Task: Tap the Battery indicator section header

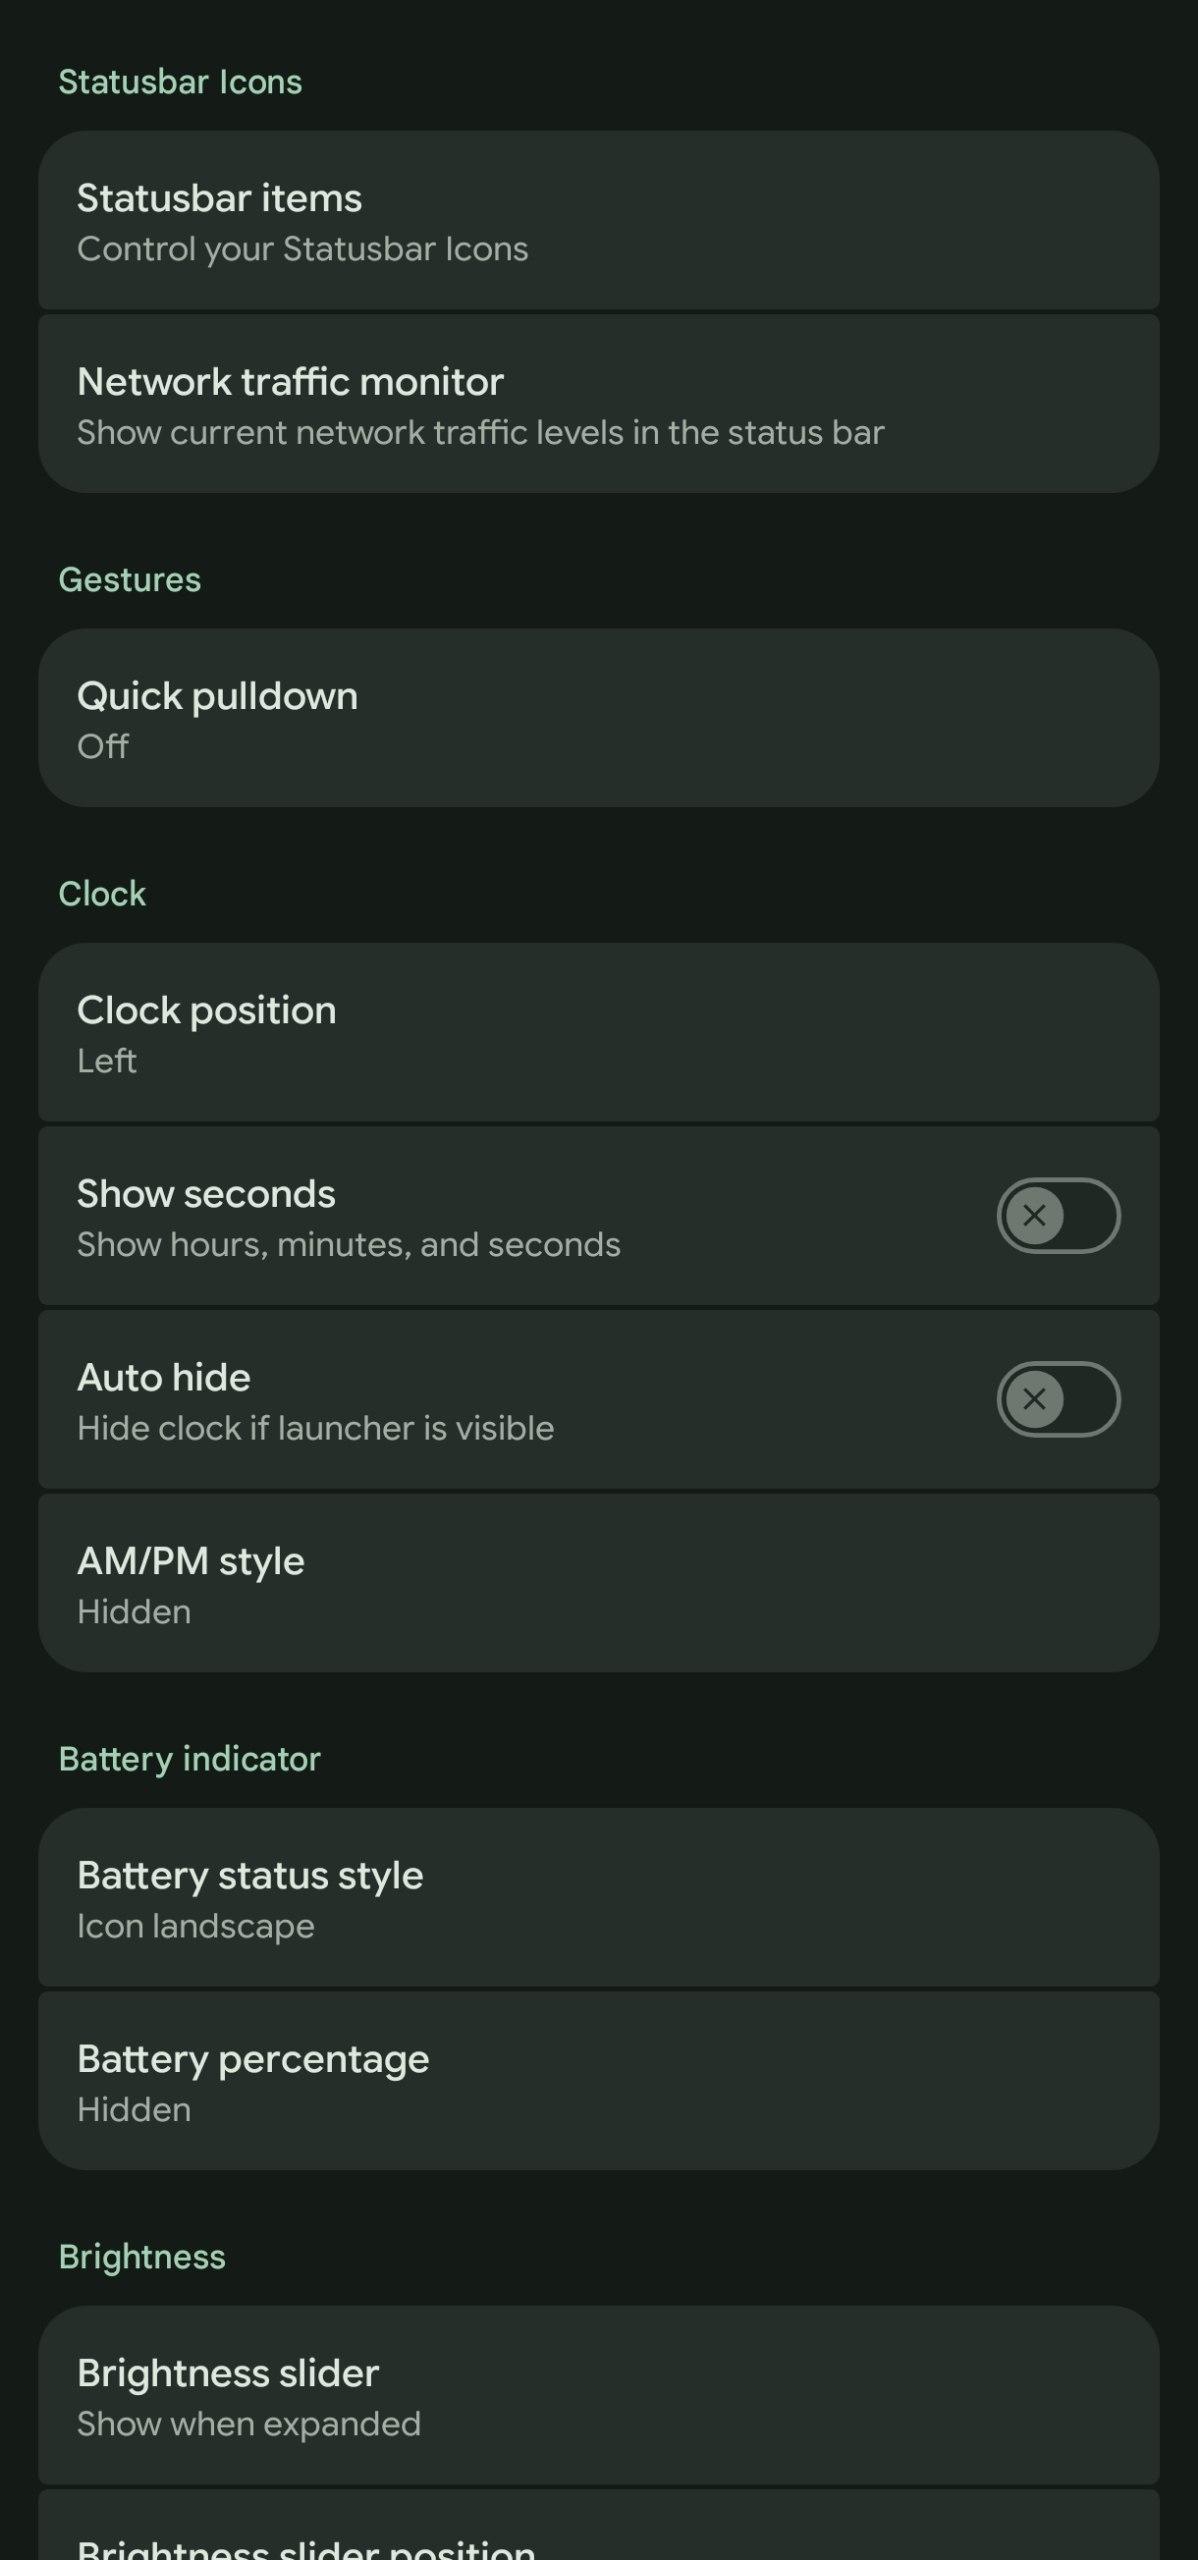Action: 190,1759
